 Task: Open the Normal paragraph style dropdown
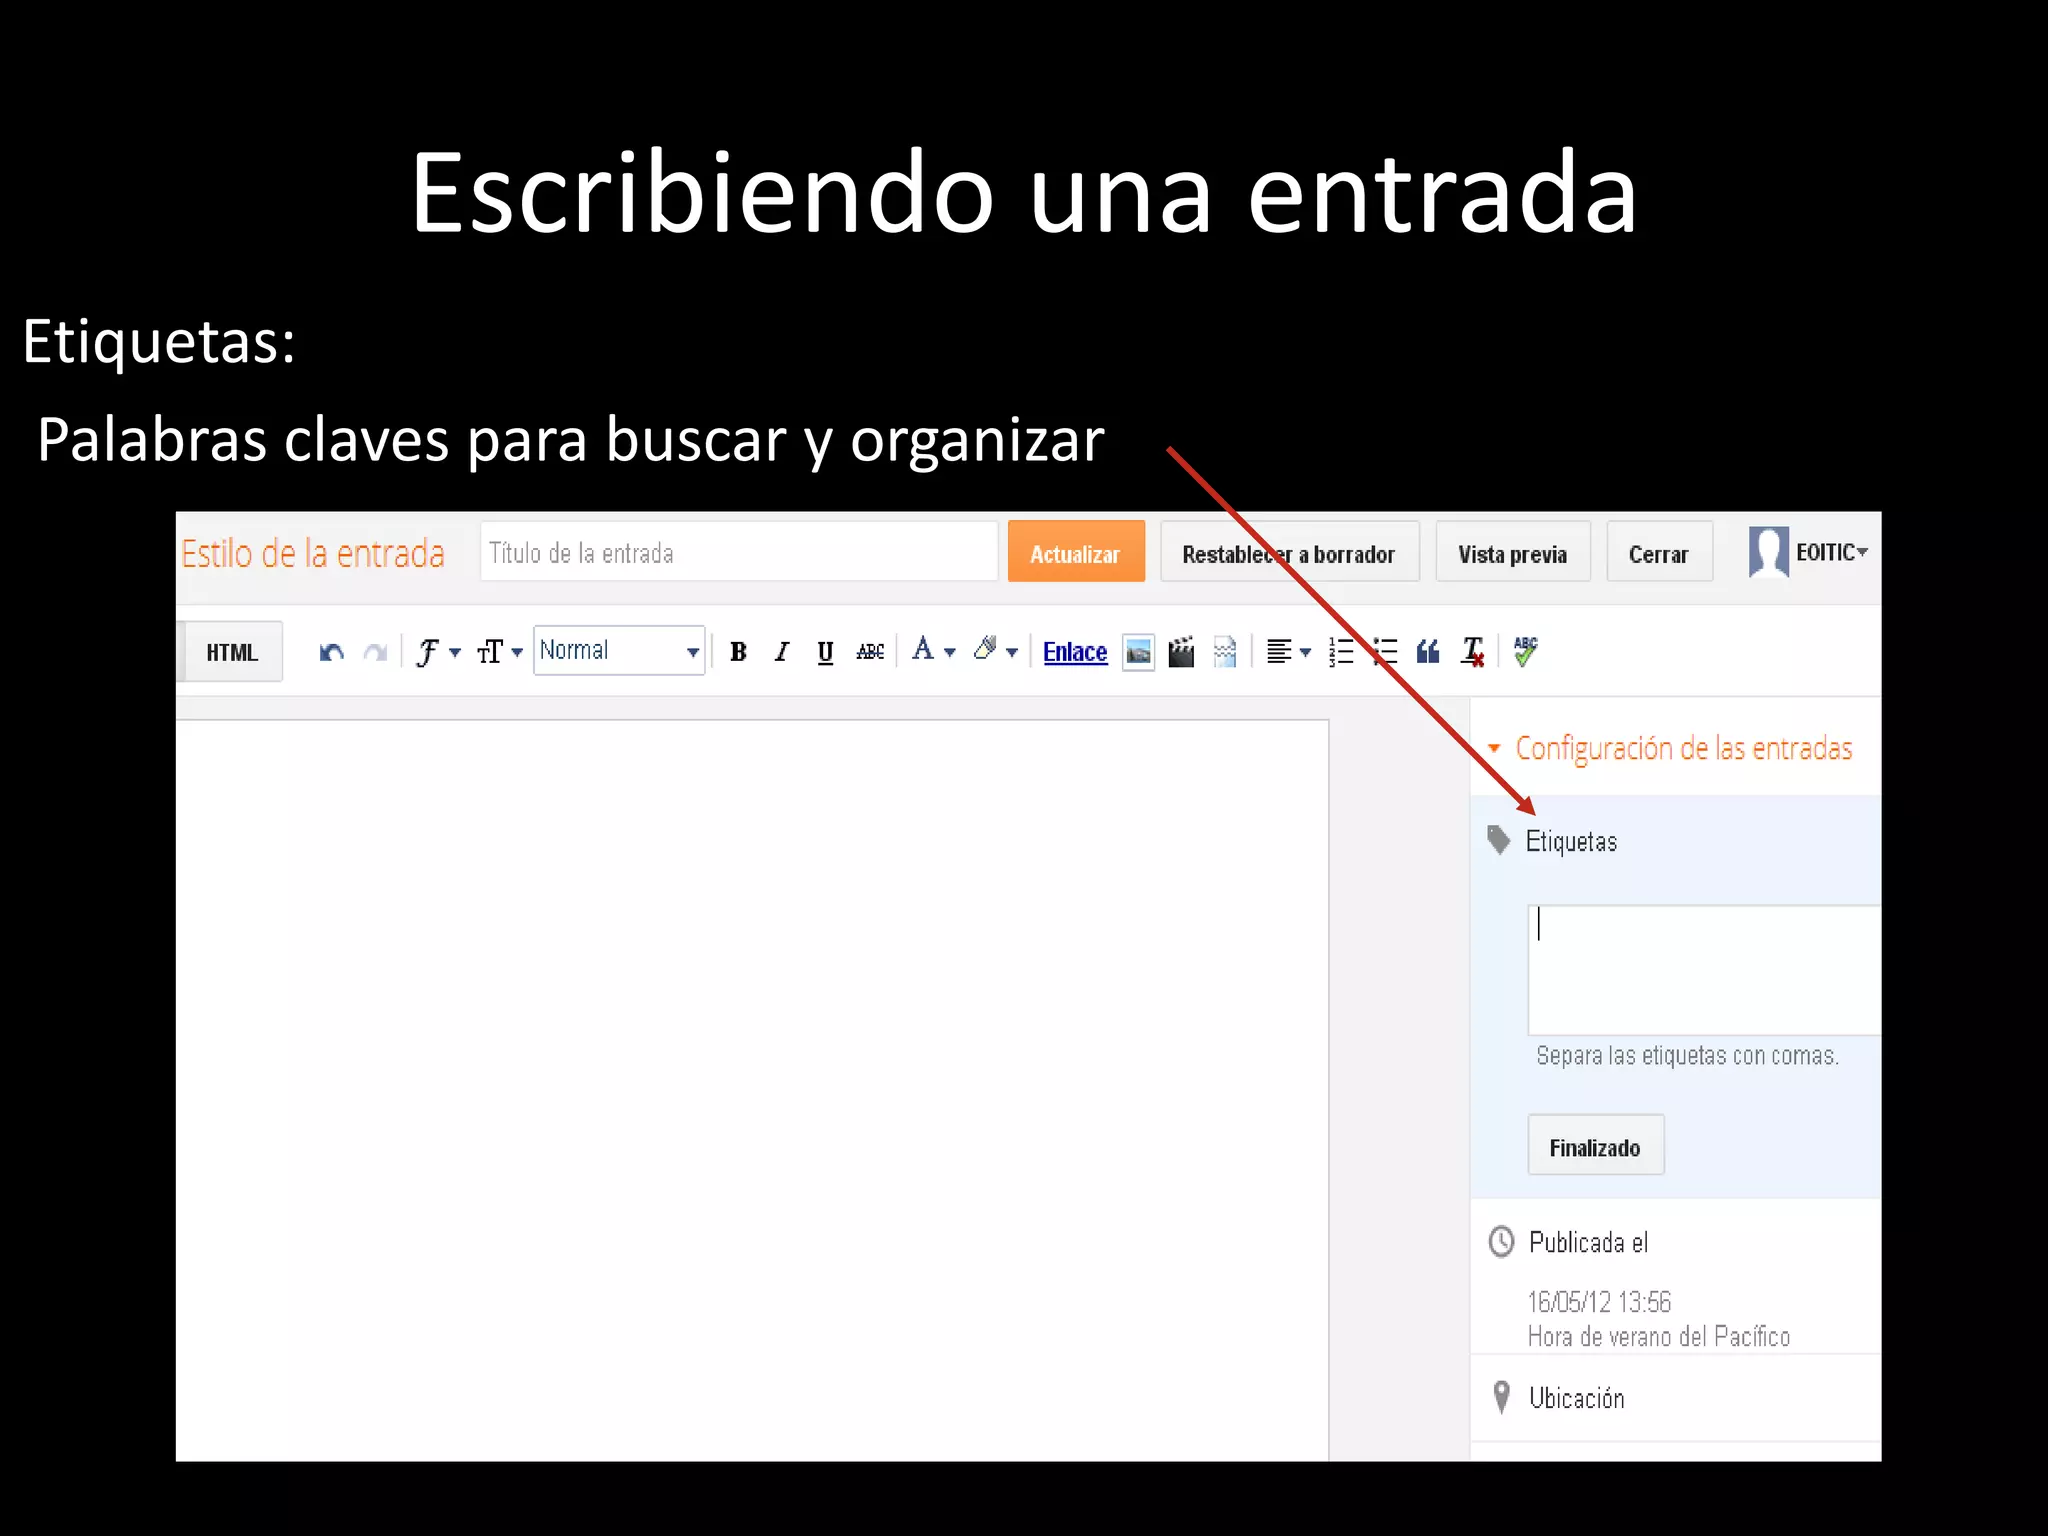point(619,651)
